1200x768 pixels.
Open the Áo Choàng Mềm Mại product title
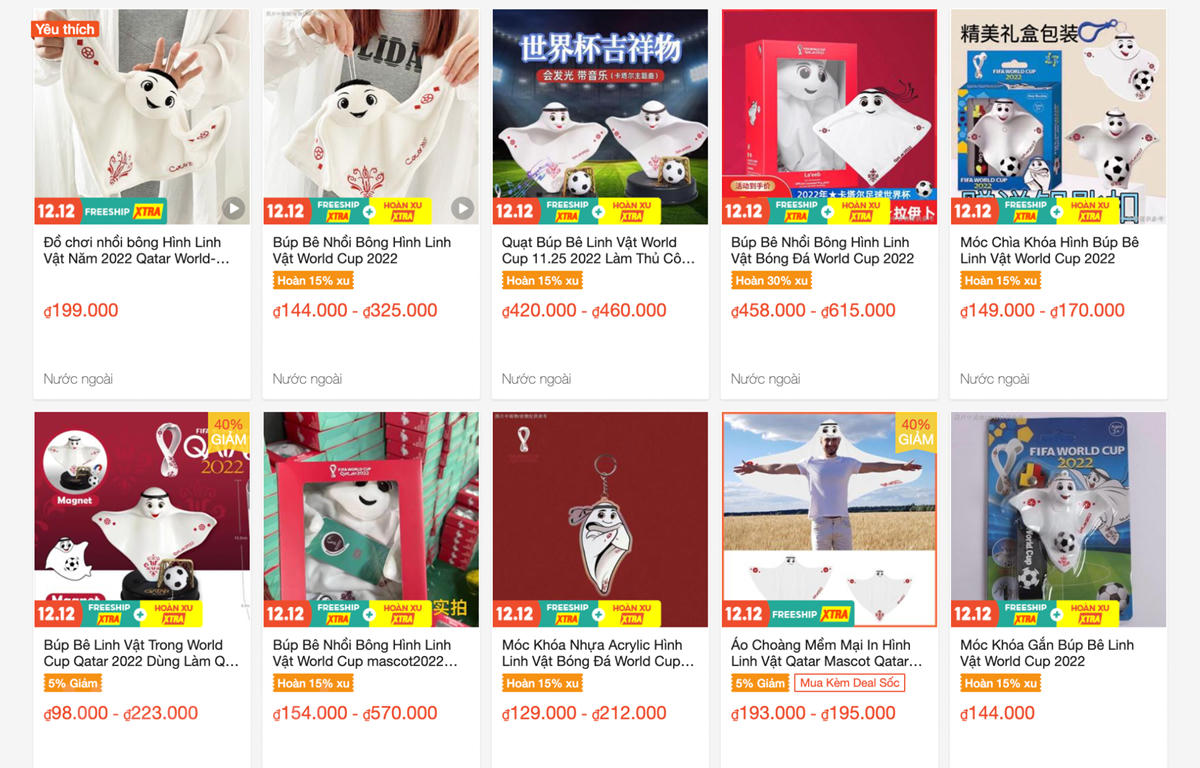[x=826, y=653]
